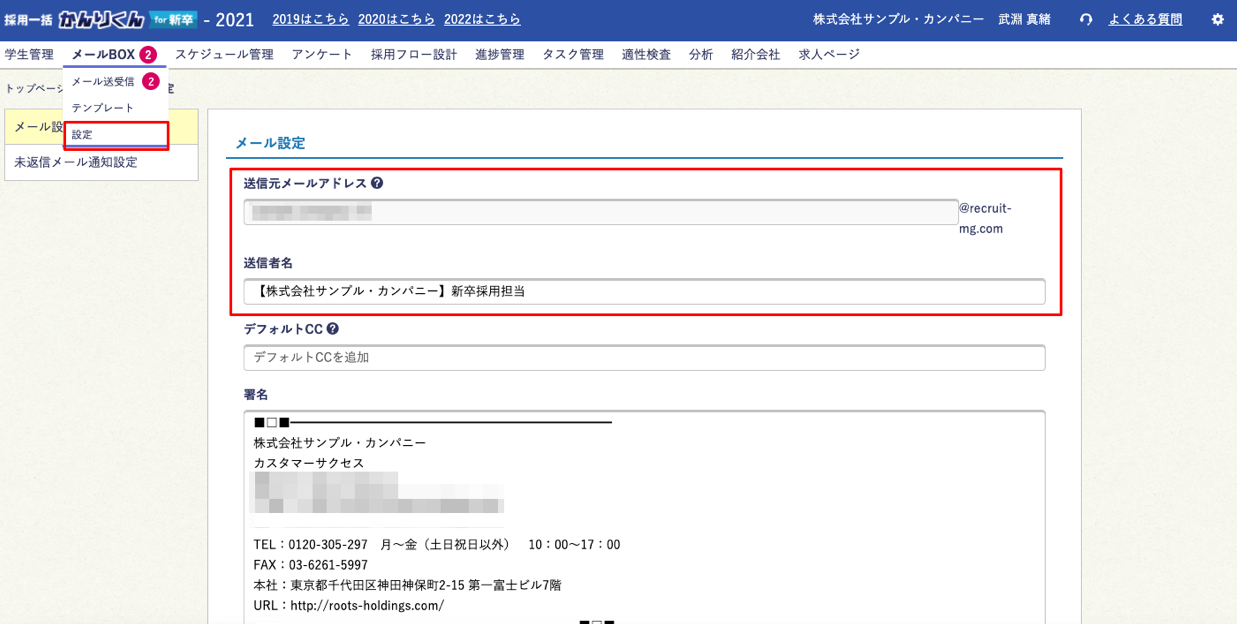
Task: Open 採用フロー設計 menu
Action: point(414,55)
